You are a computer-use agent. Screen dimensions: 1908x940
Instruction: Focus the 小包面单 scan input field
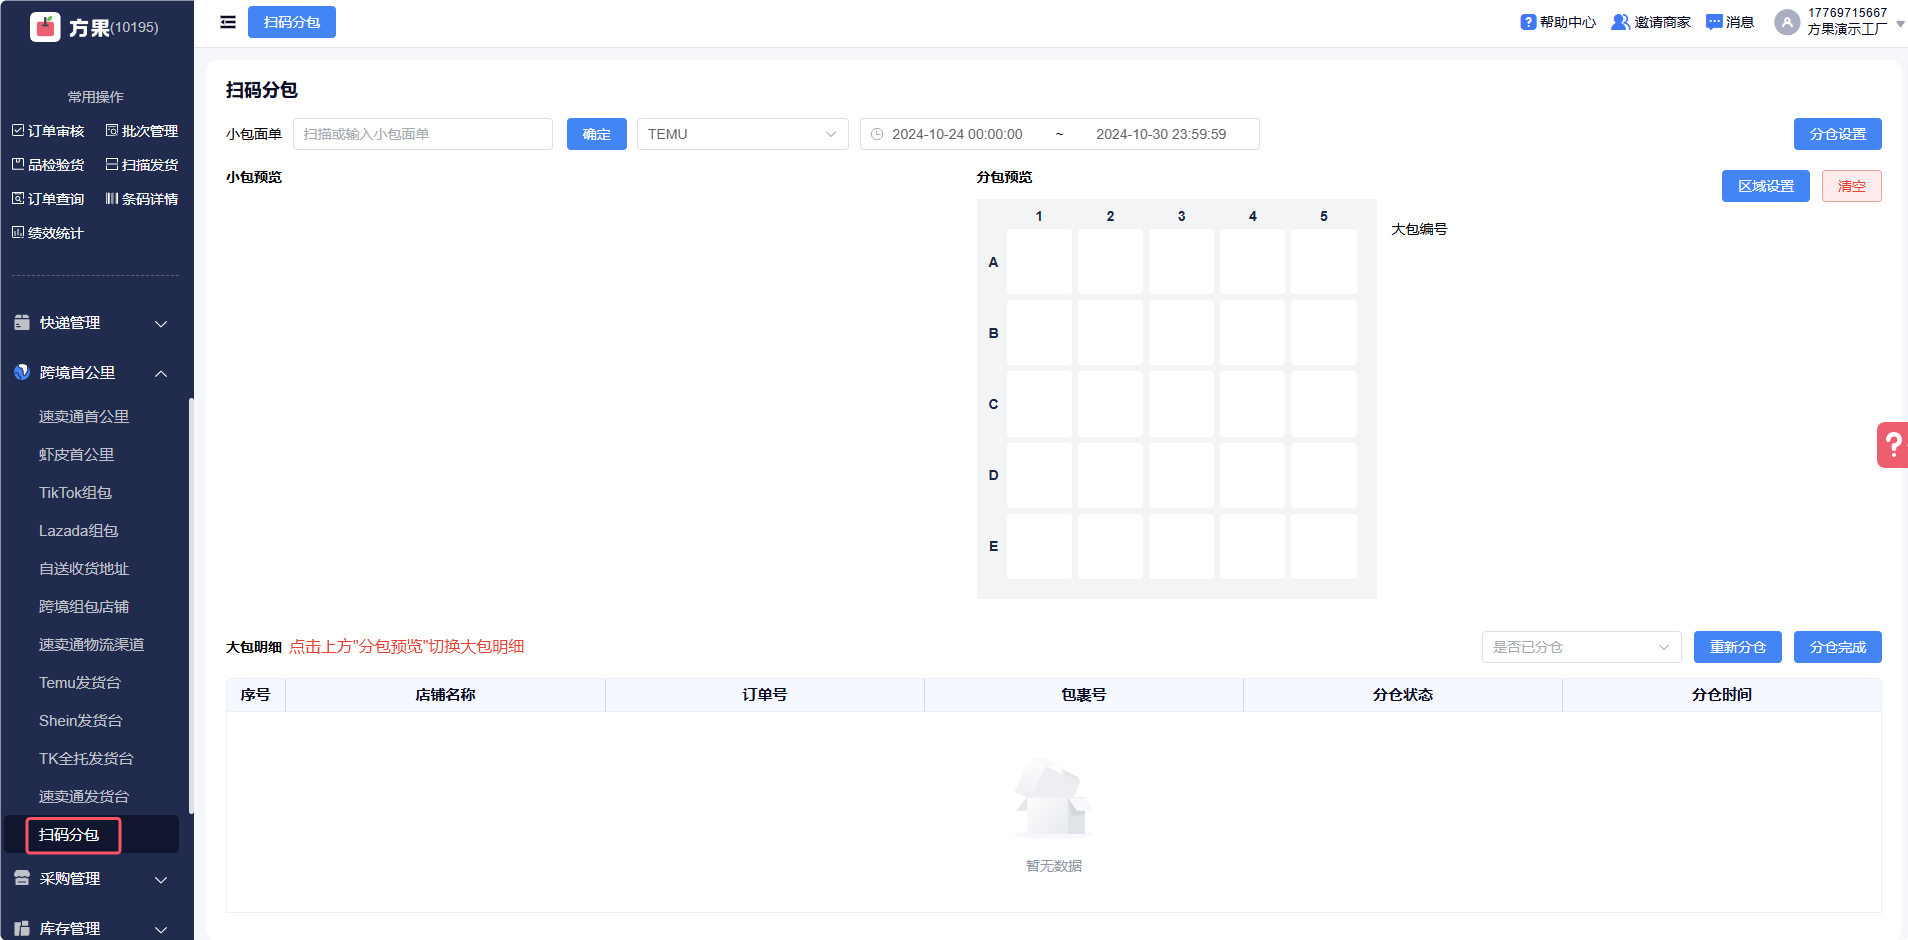(422, 134)
